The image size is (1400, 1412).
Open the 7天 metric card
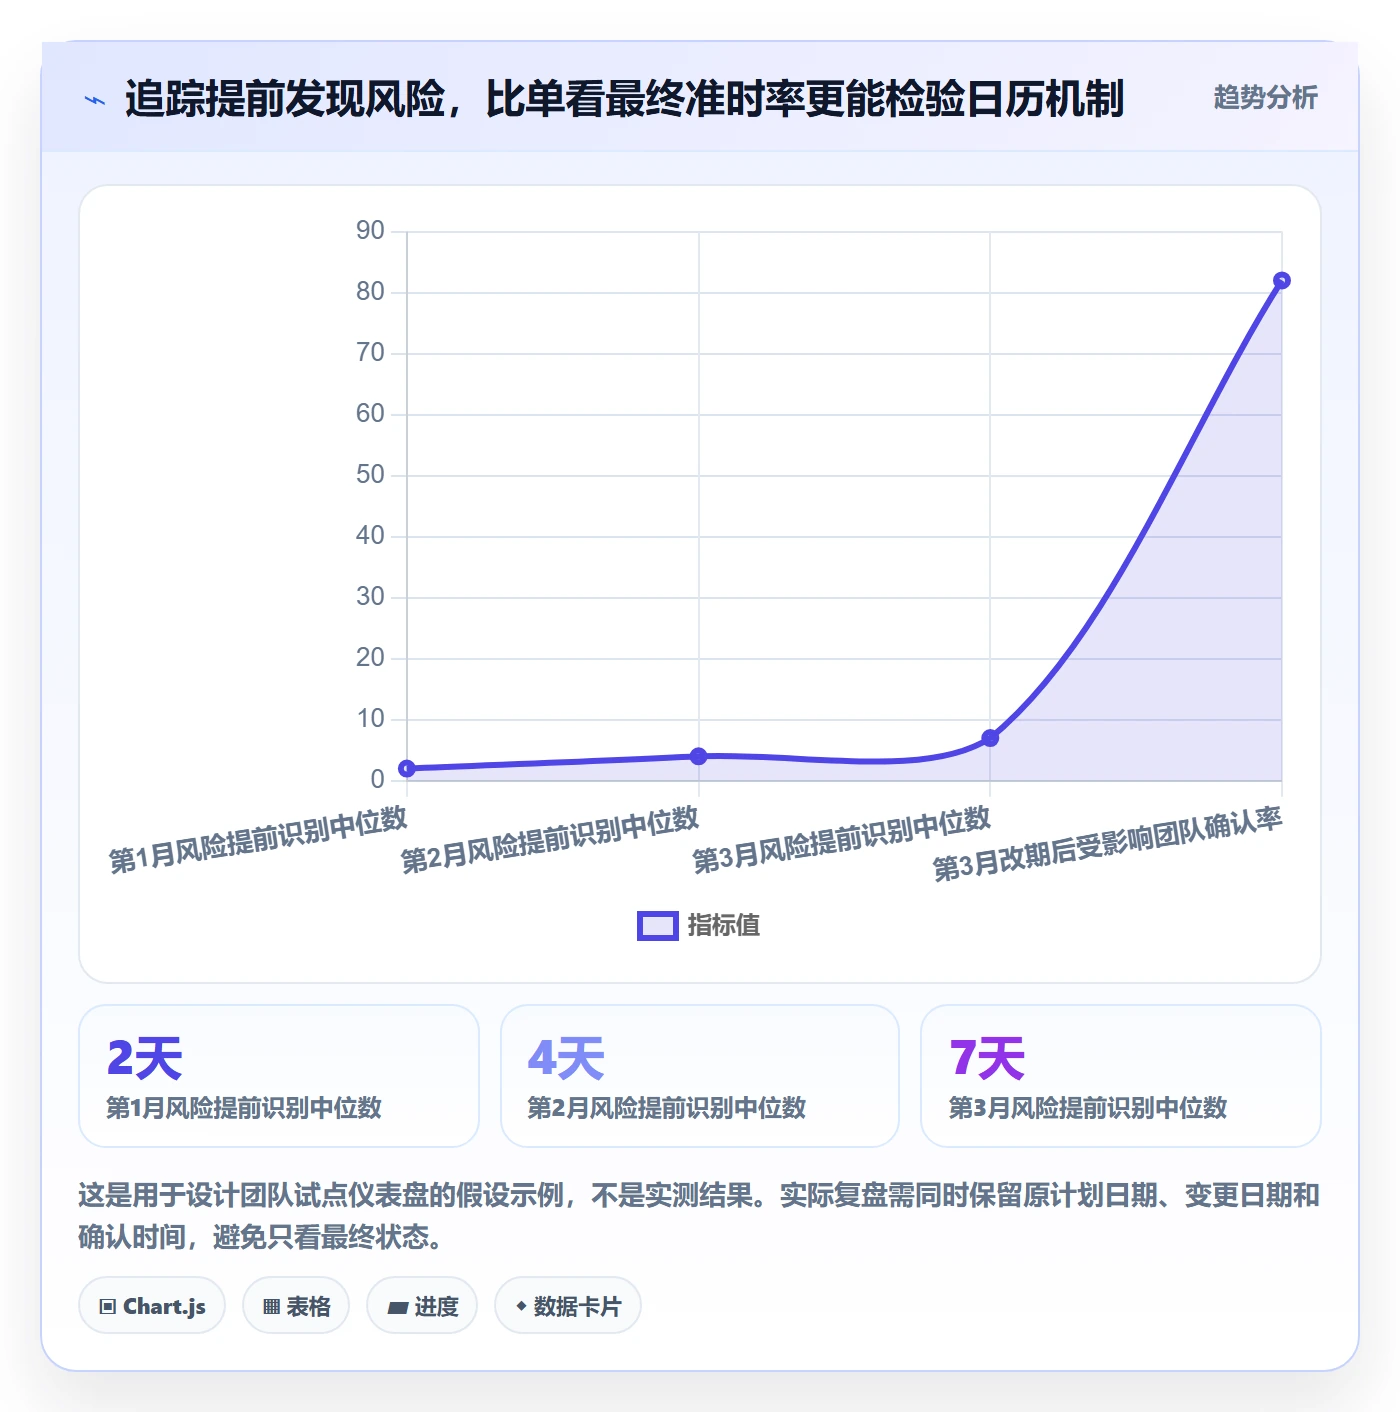pyautogui.click(x=1120, y=1076)
